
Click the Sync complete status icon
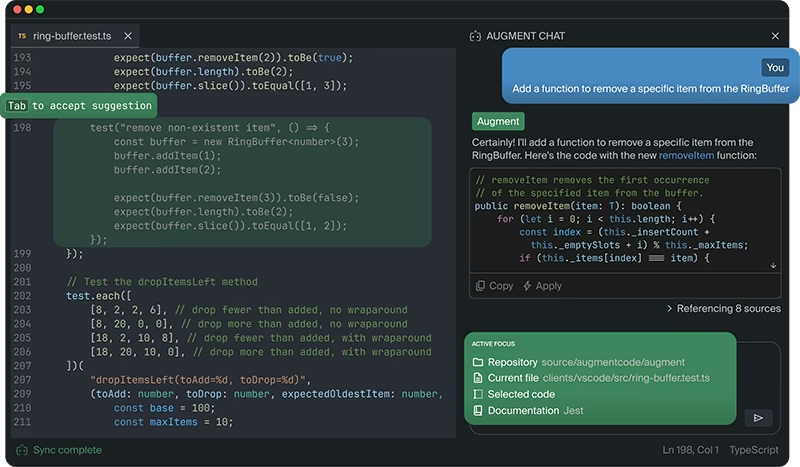(22, 450)
